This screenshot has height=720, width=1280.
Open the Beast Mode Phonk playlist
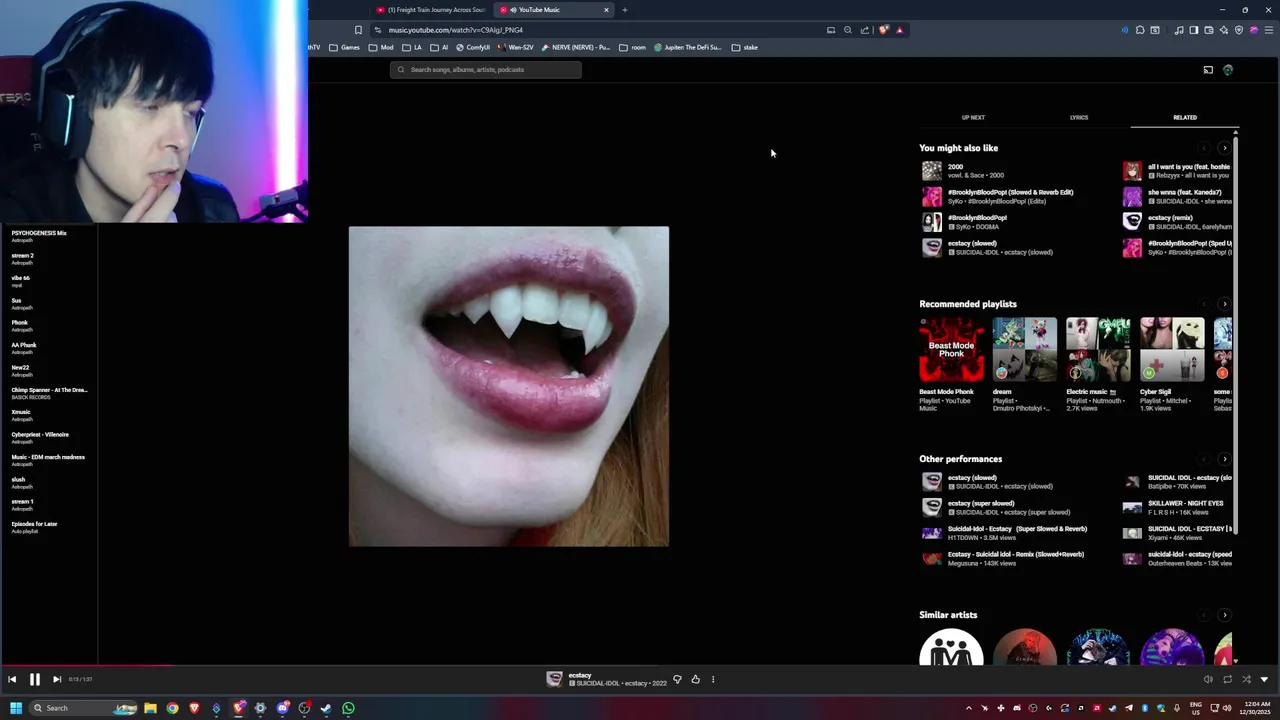(951, 350)
